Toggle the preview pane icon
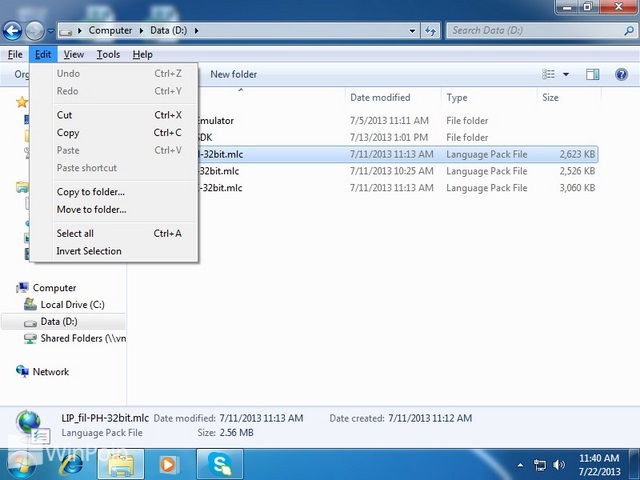This screenshot has width=640, height=480. click(593, 74)
